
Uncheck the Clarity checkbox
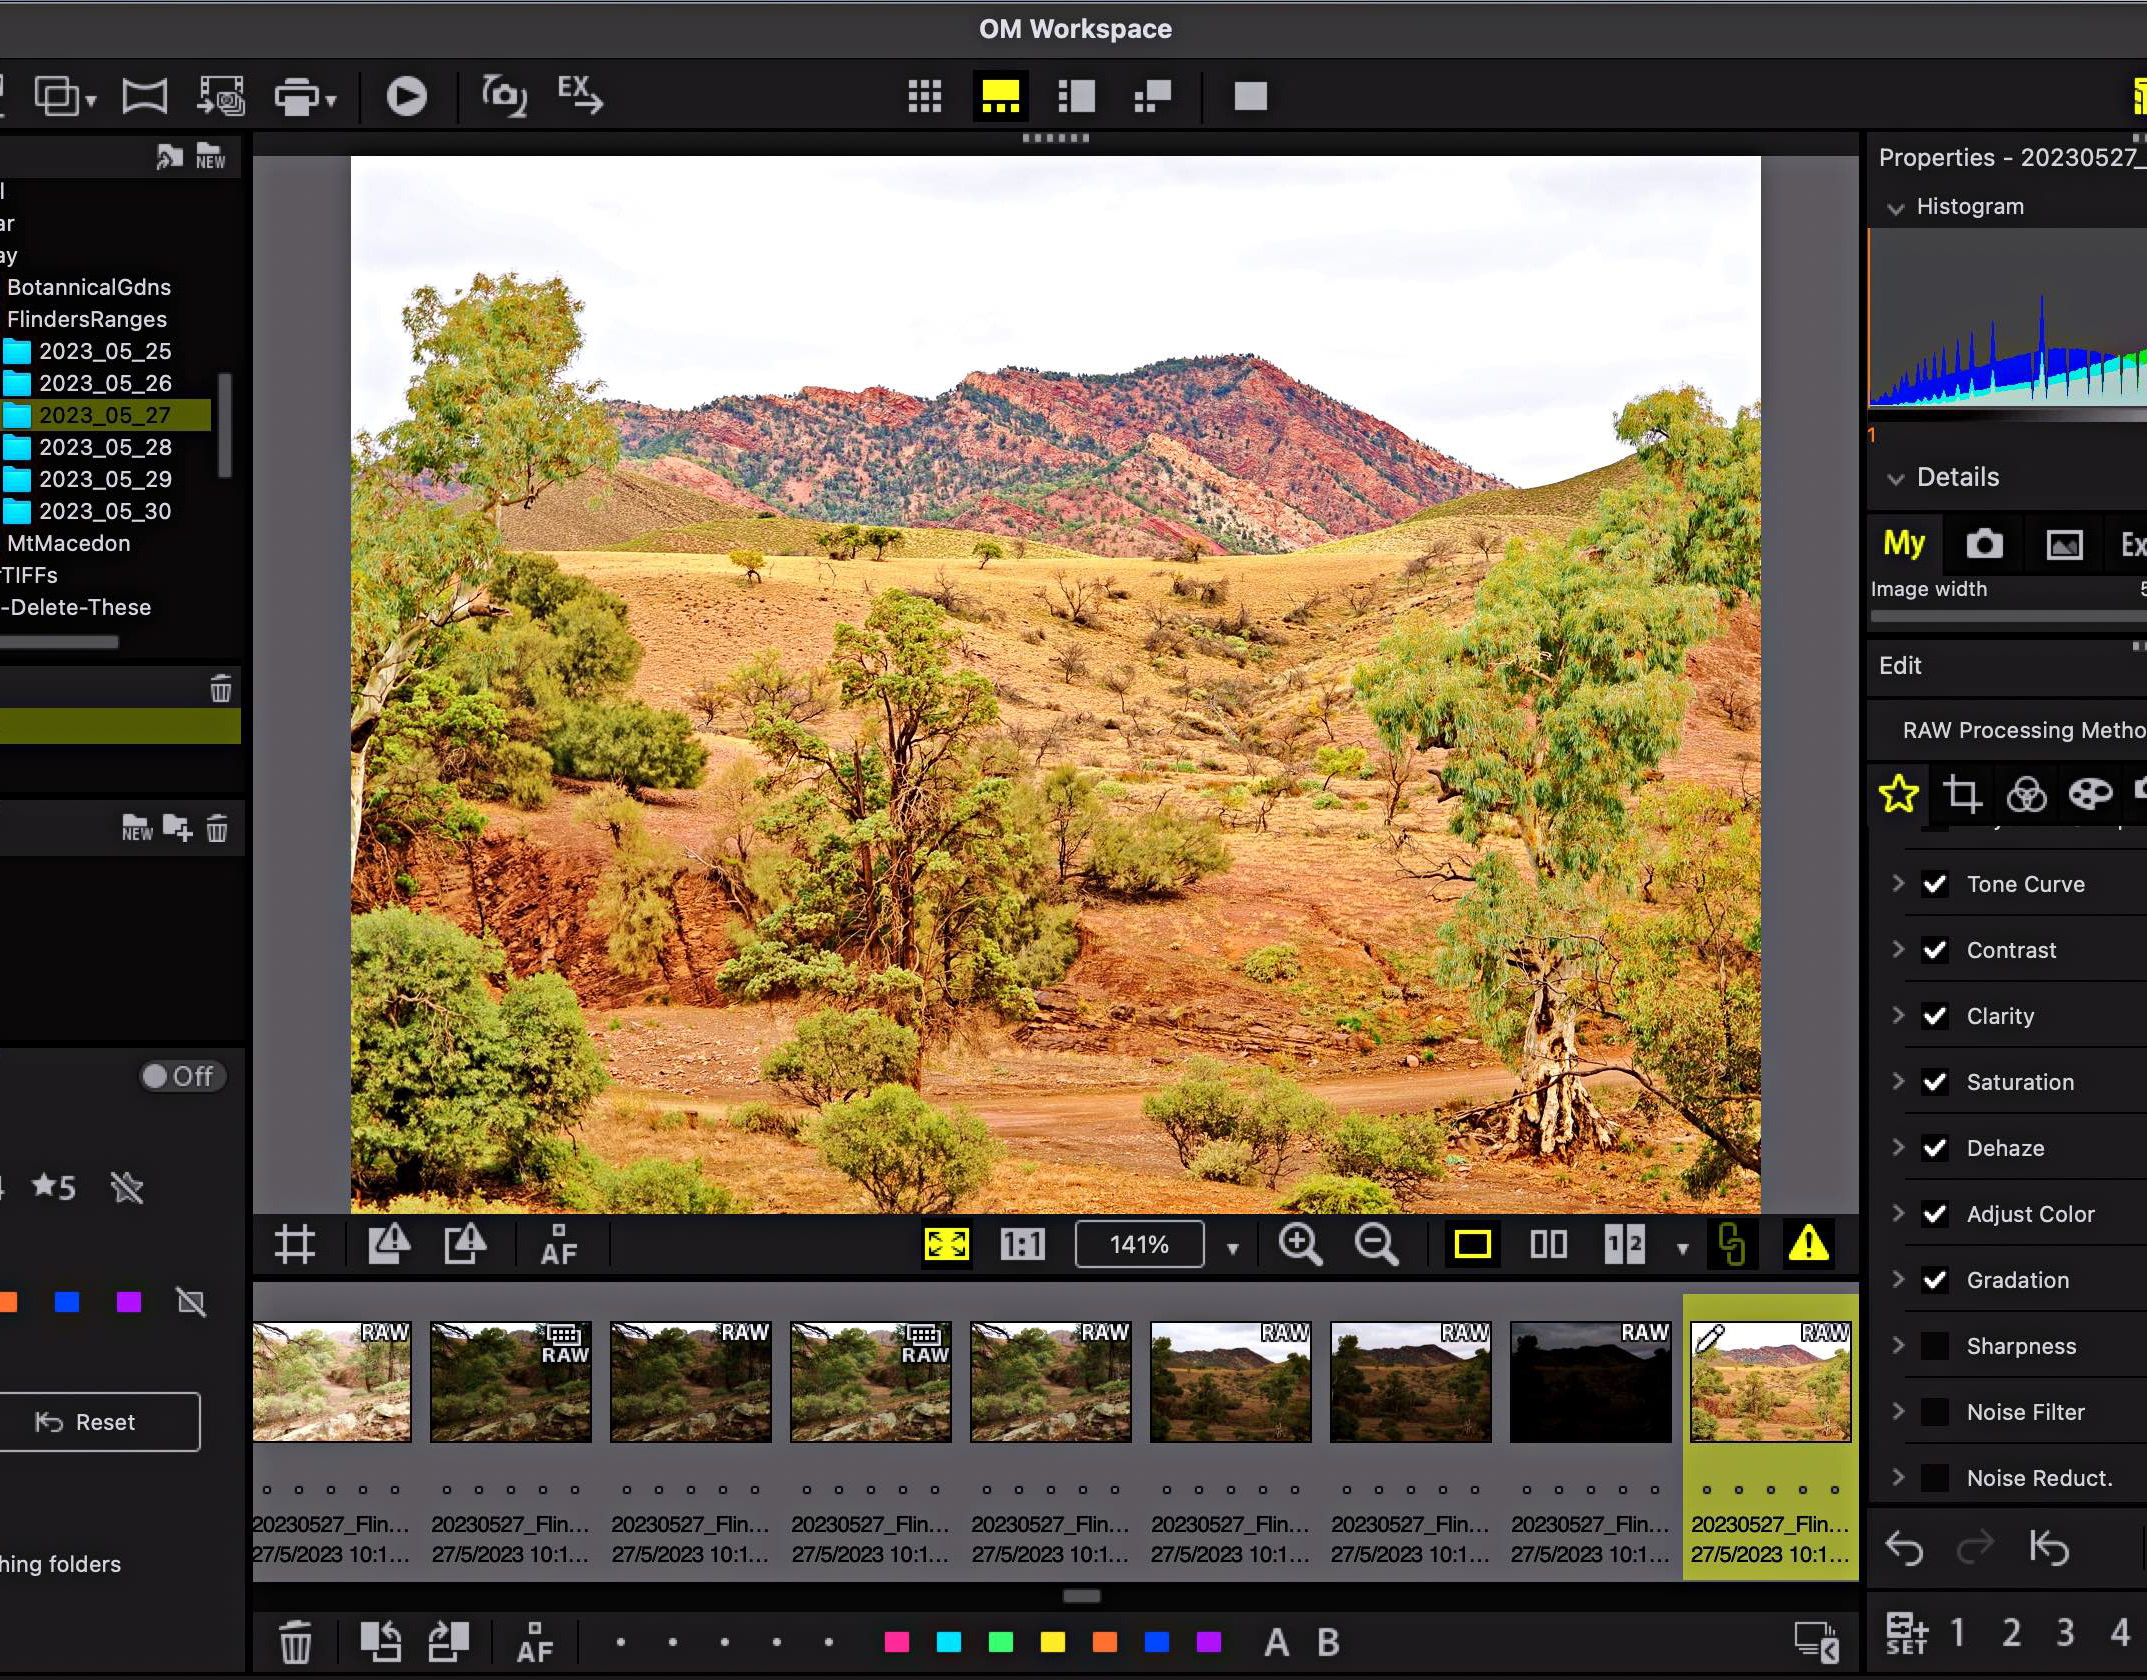[1935, 1016]
